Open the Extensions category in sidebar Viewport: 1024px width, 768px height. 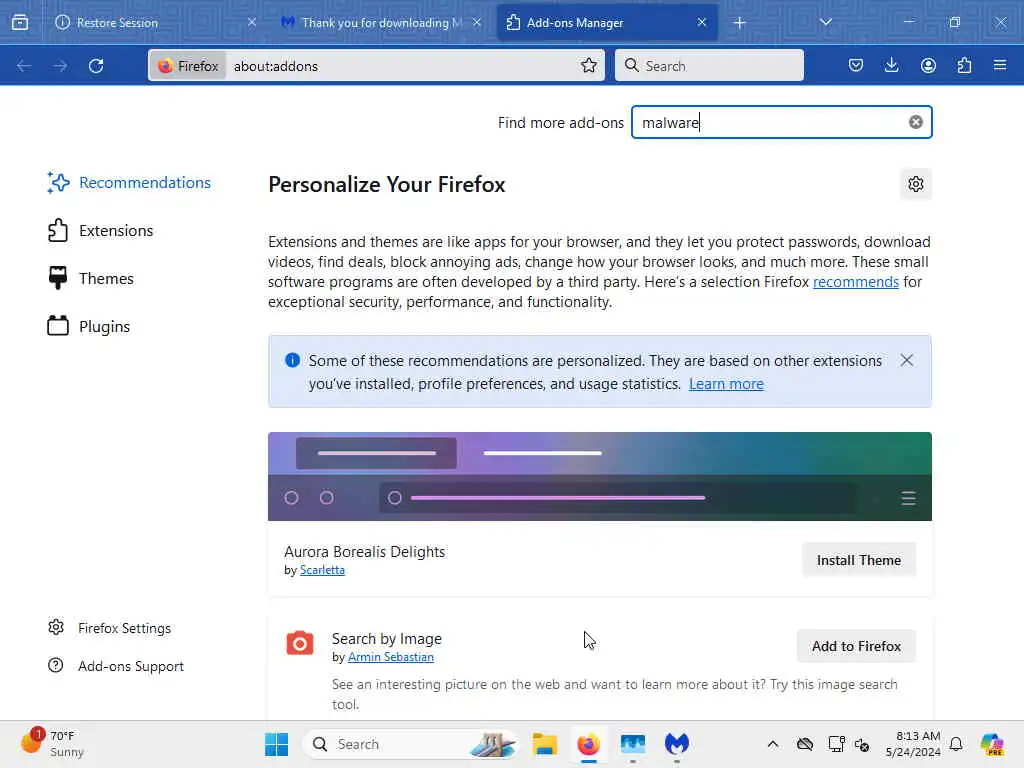(101, 231)
